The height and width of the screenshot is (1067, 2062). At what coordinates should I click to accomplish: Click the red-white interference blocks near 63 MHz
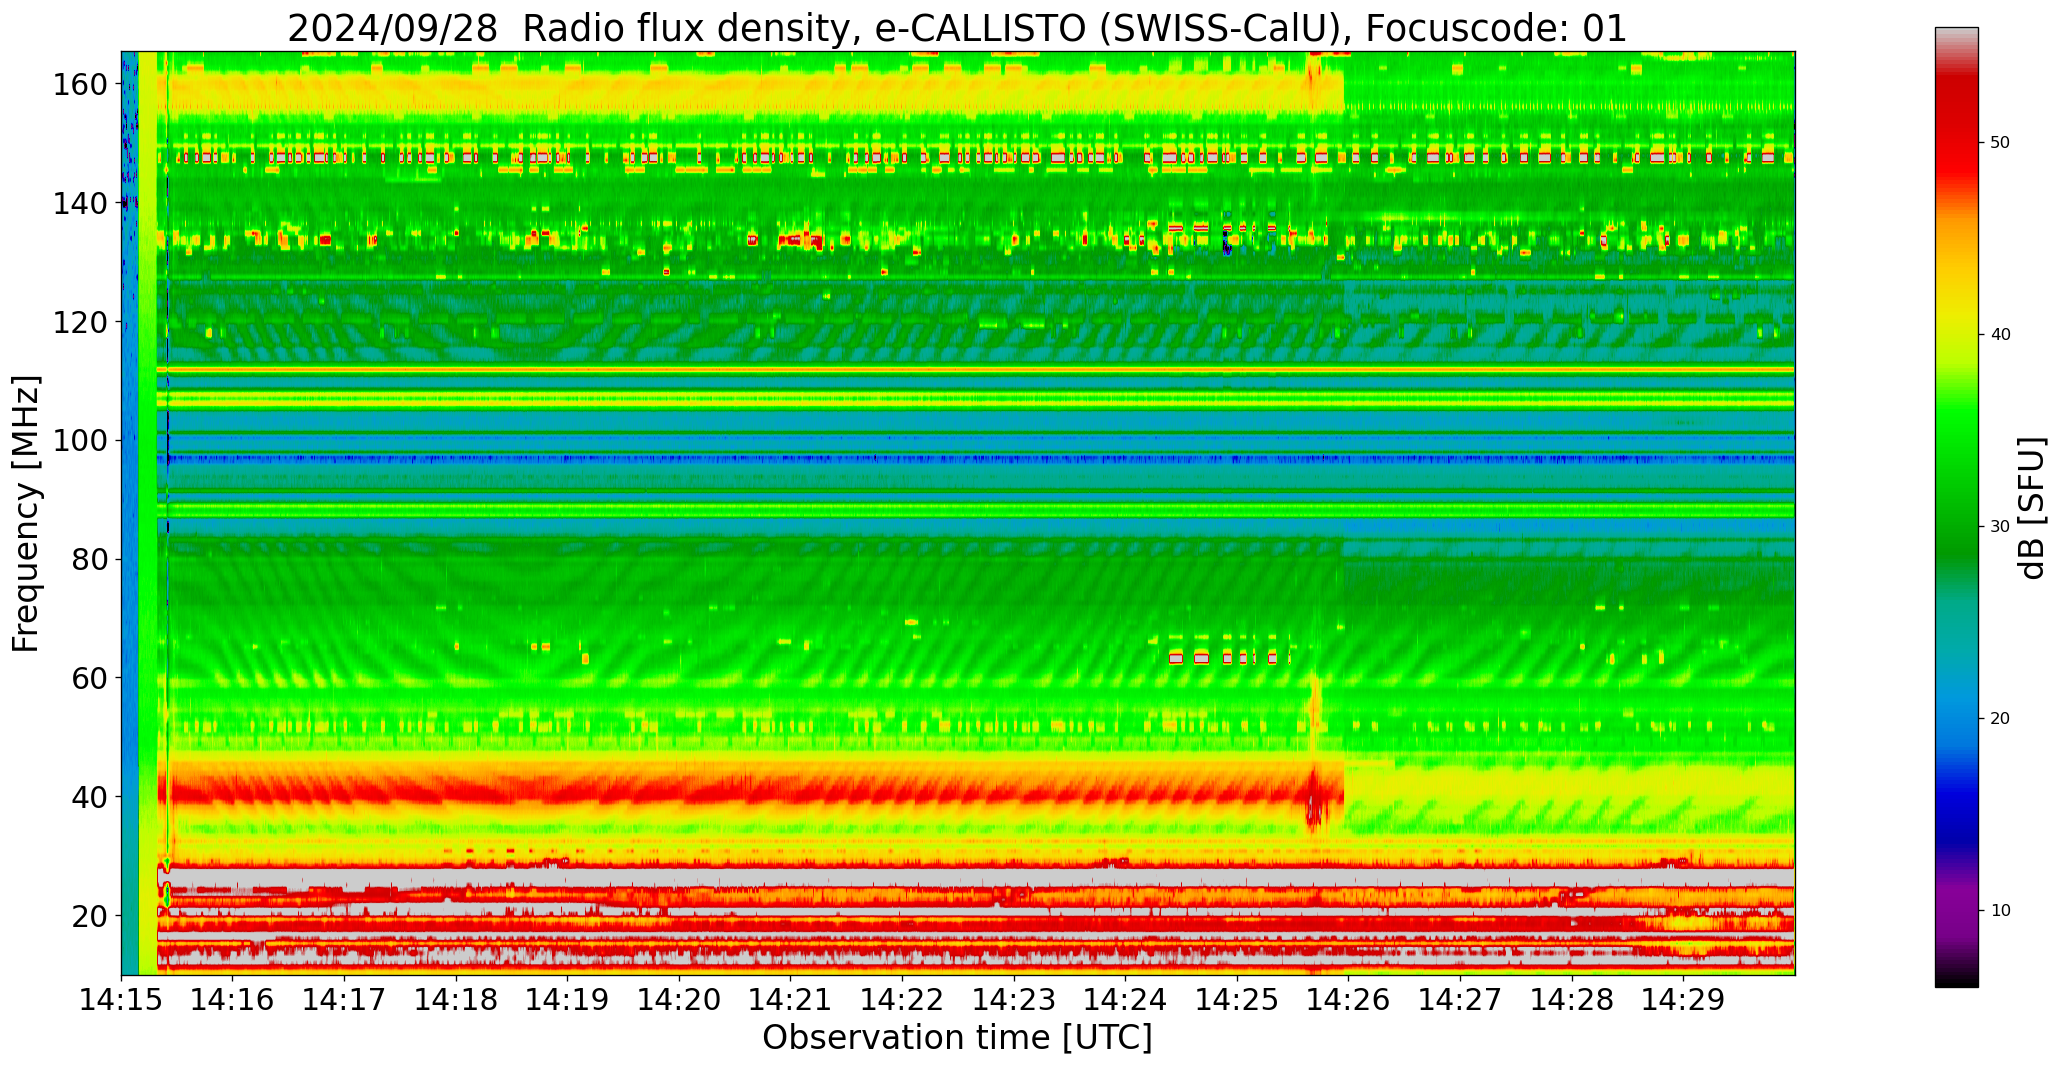click(1223, 657)
